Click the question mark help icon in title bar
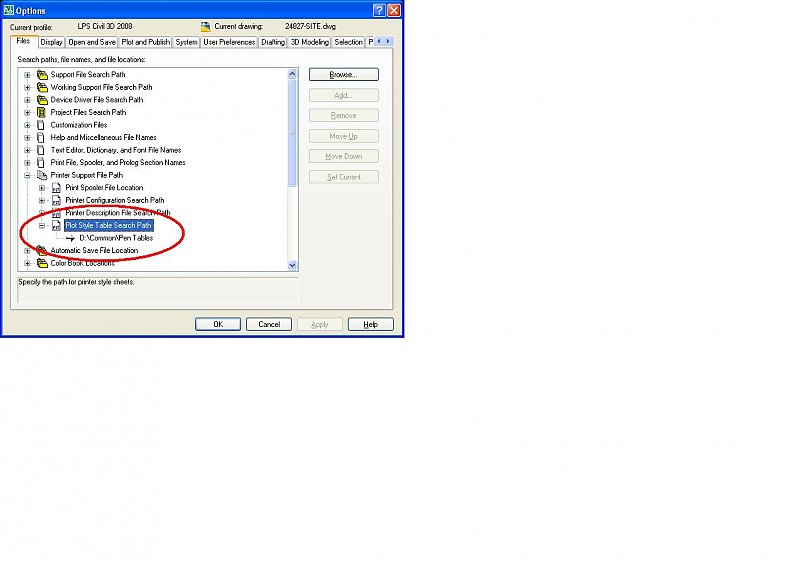Screen dimensions: 800x565 379,10
